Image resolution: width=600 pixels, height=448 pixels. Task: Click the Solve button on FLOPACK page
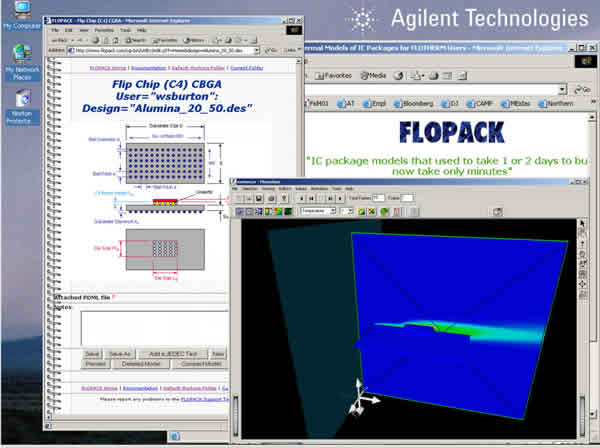coord(92,354)
